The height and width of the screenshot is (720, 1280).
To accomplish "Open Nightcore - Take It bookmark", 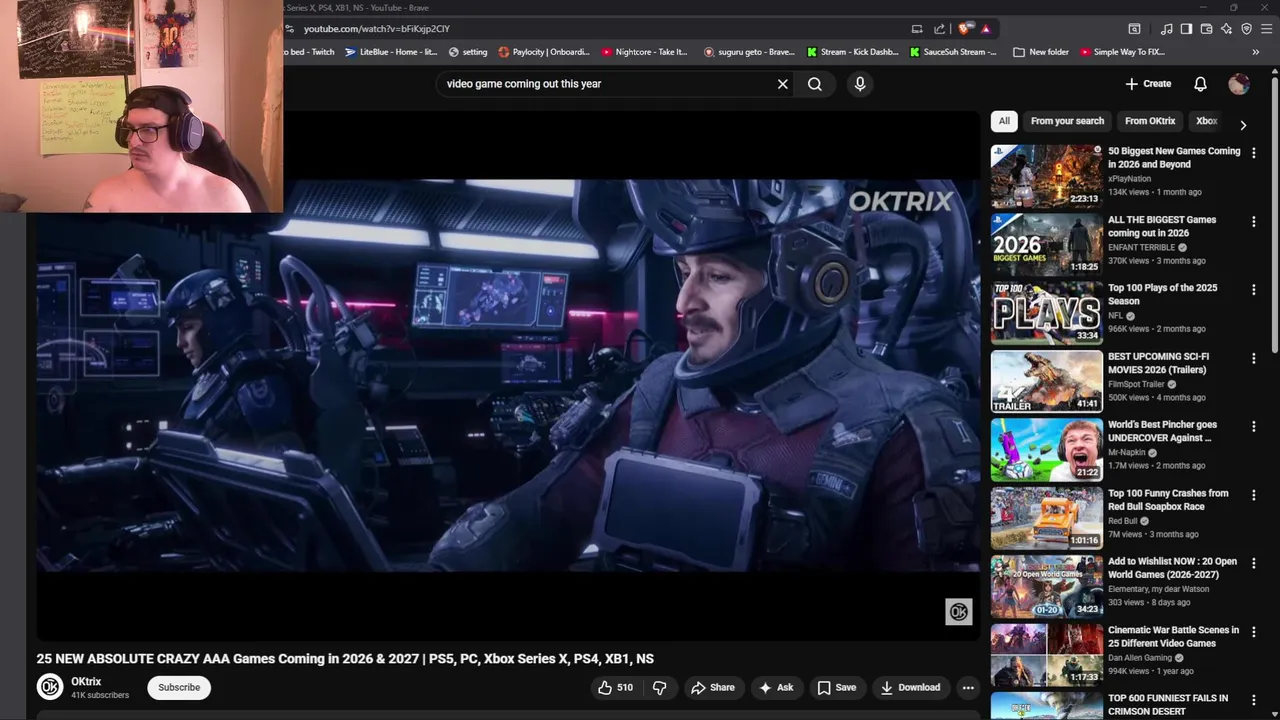I will pyautogui.click(x=645, y=52).
